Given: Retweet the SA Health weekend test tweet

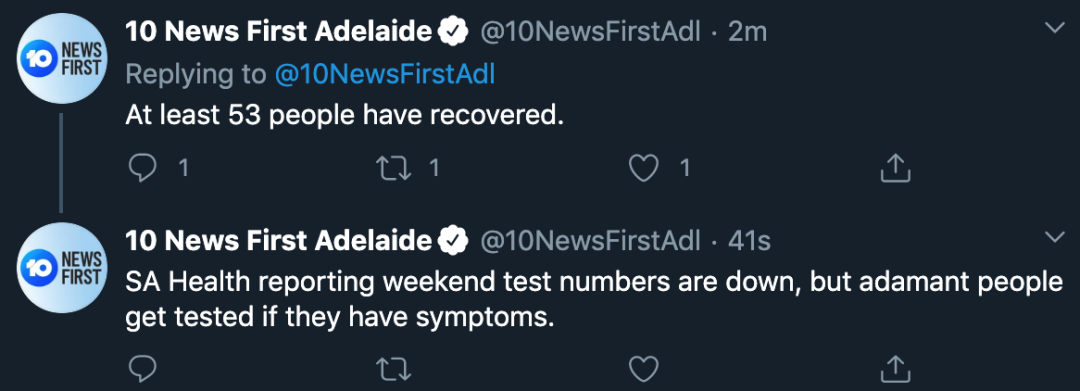Looking at the screenshot, I should 395,370.
